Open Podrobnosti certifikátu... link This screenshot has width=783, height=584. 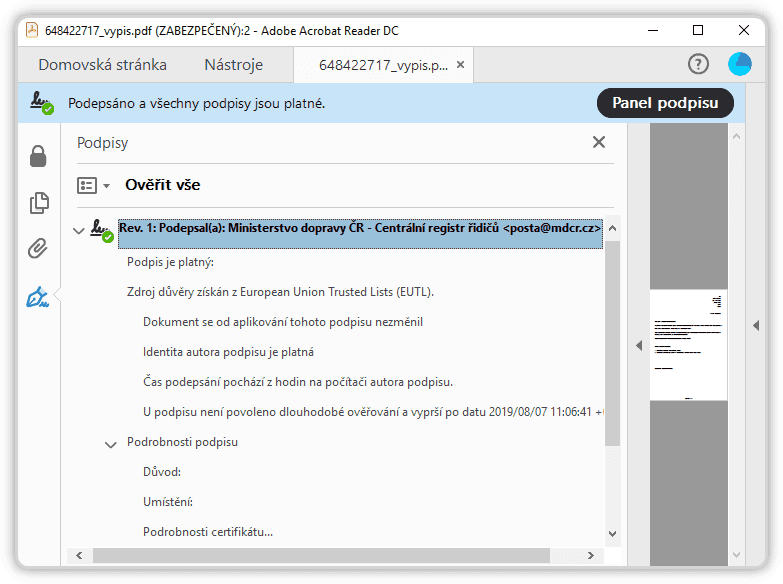pyautogui.click(x=208, y=532)
